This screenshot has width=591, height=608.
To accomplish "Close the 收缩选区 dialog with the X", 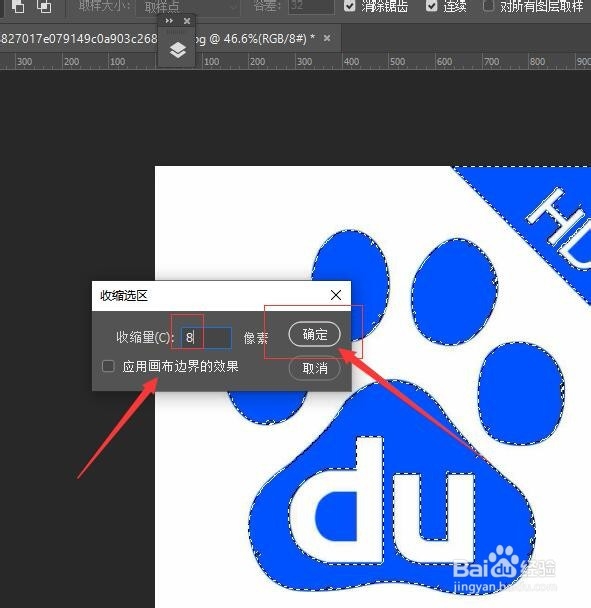I will click(x=336, y=295).
